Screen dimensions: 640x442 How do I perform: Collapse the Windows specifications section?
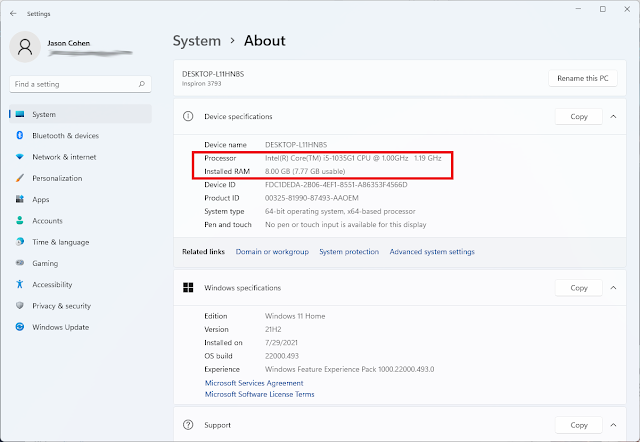(613, 288)
